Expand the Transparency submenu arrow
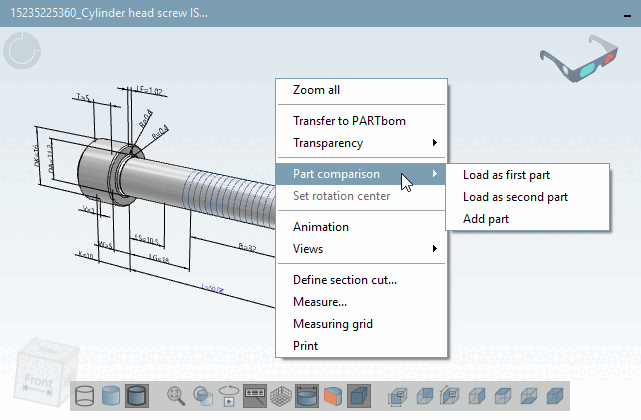 coord(435,143)
